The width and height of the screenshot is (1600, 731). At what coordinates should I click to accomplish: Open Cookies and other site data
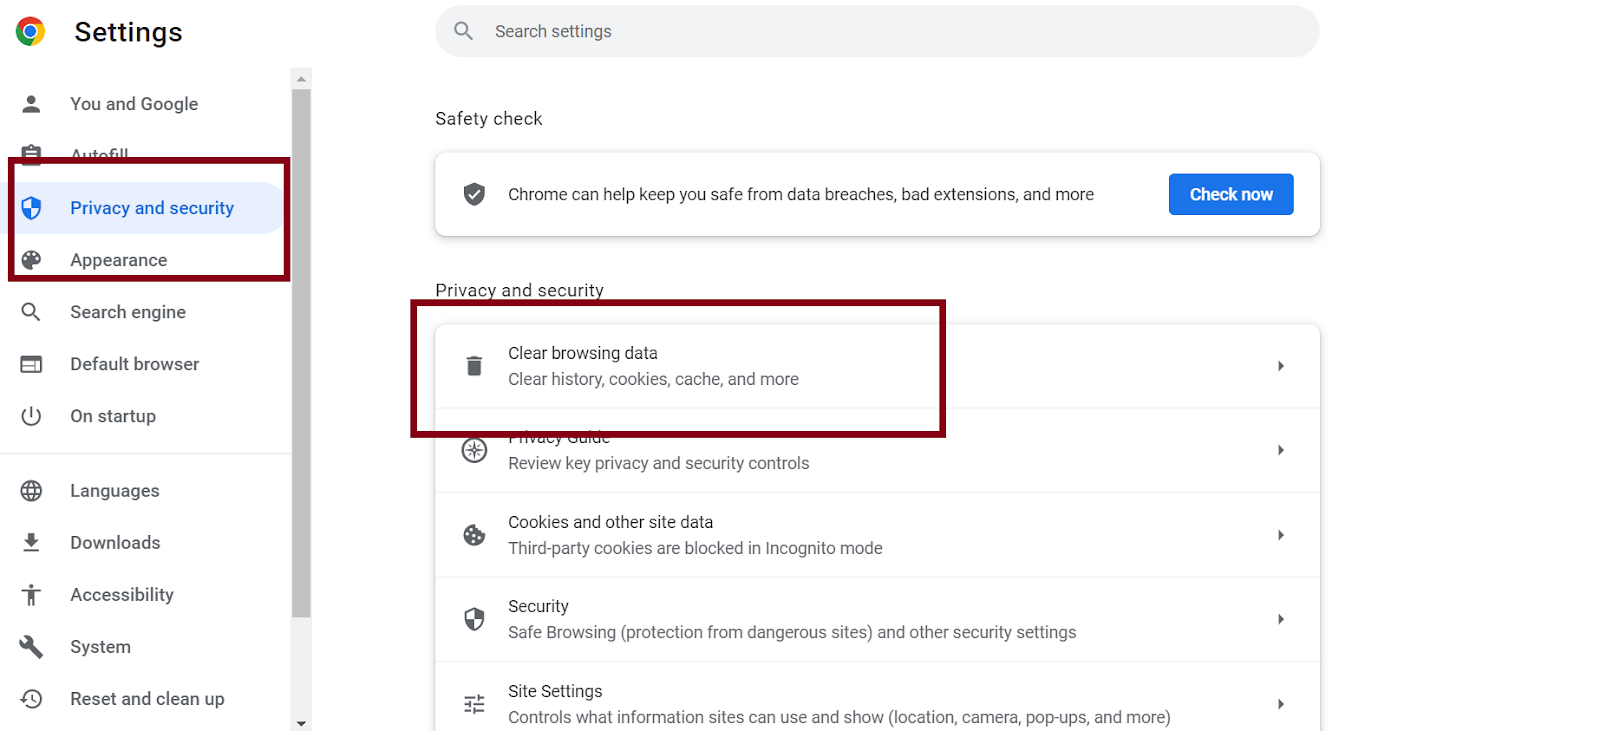(877, 535)
